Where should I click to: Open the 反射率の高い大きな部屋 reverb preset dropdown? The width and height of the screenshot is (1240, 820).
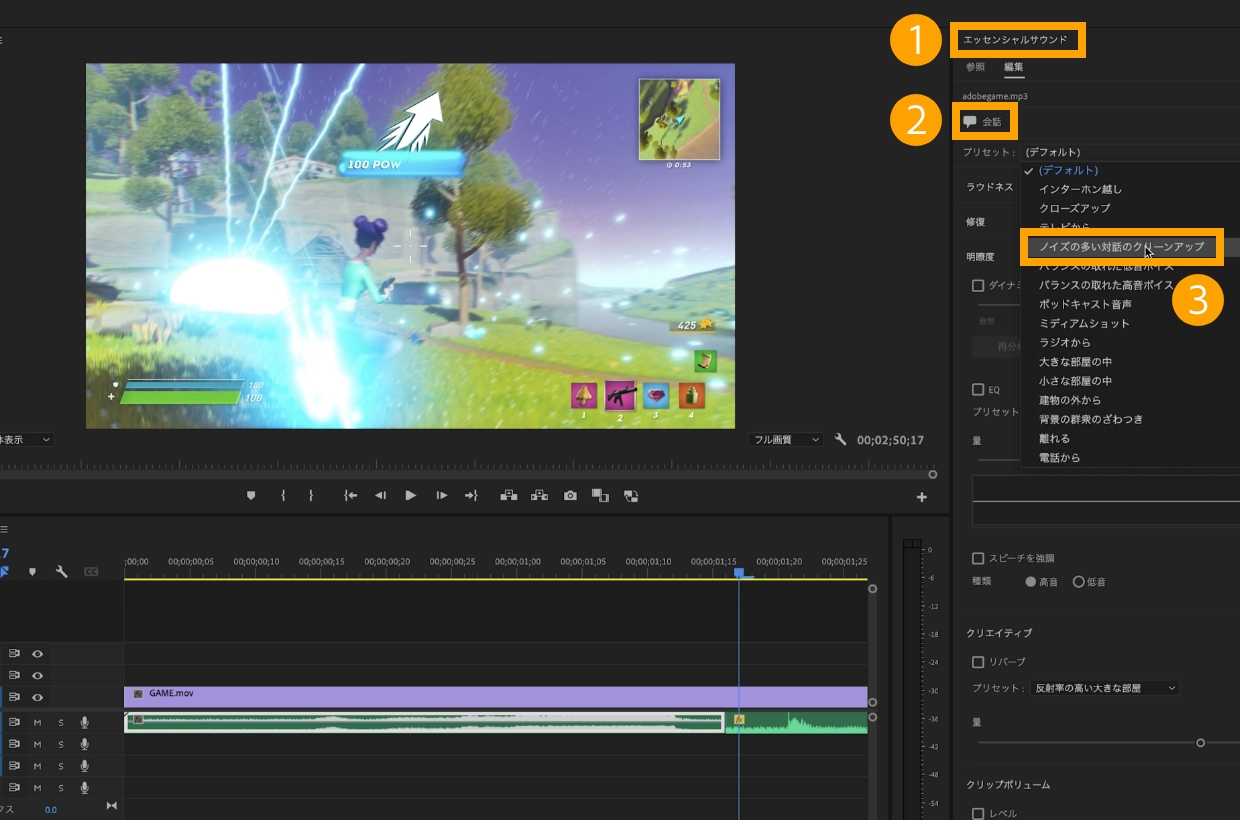pos(1105,688)
